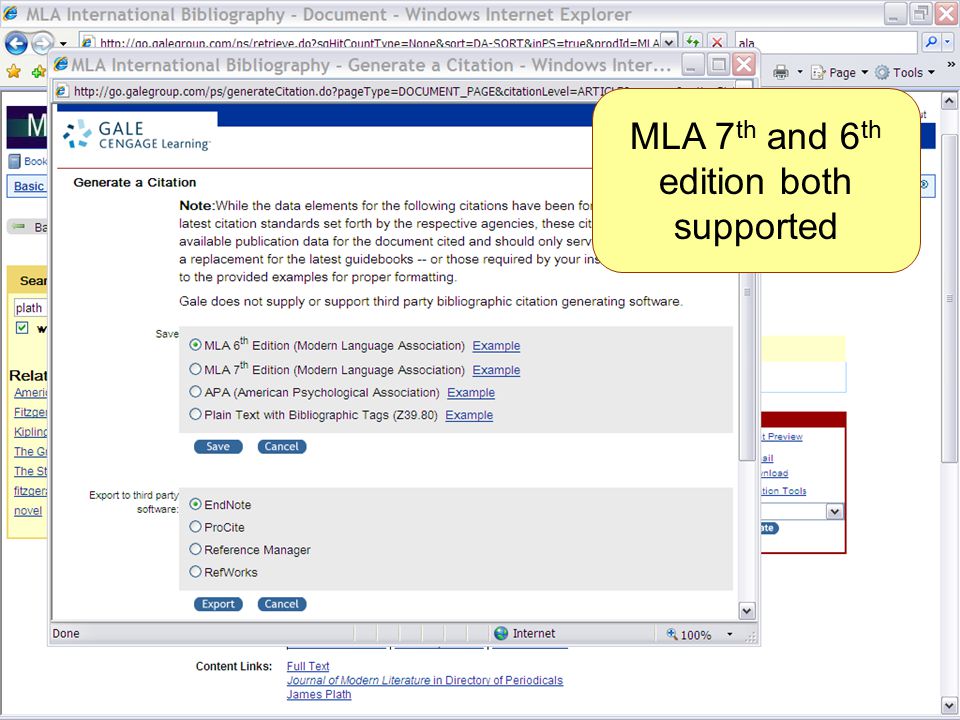
Task: Cancel the export to third party section
Action: [282, 604]
